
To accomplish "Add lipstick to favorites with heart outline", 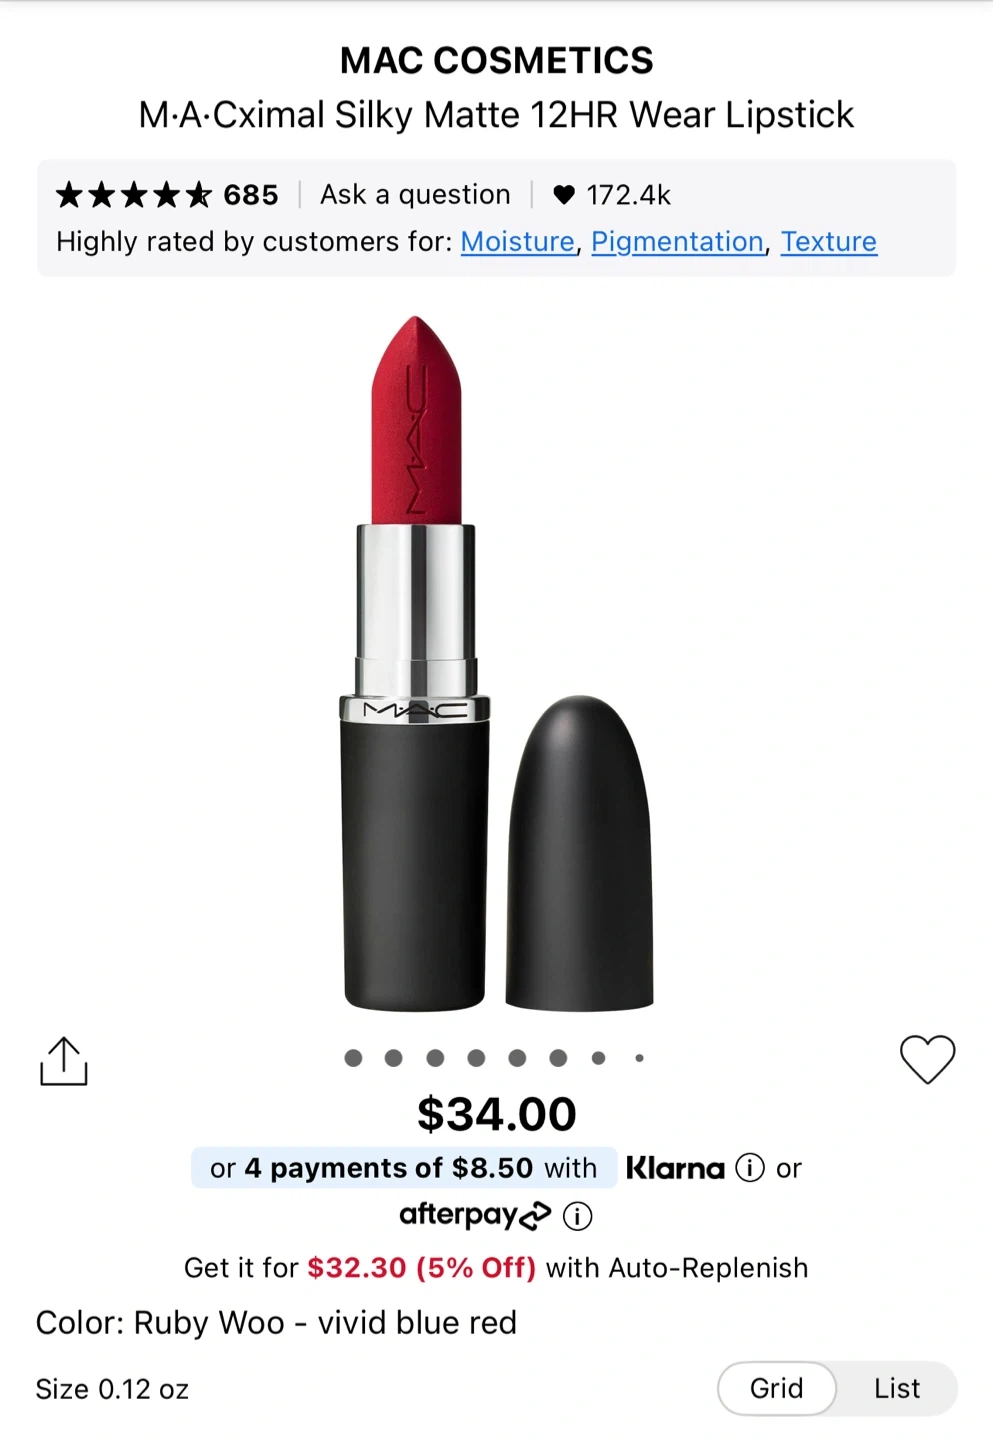I will [927, 1059].
